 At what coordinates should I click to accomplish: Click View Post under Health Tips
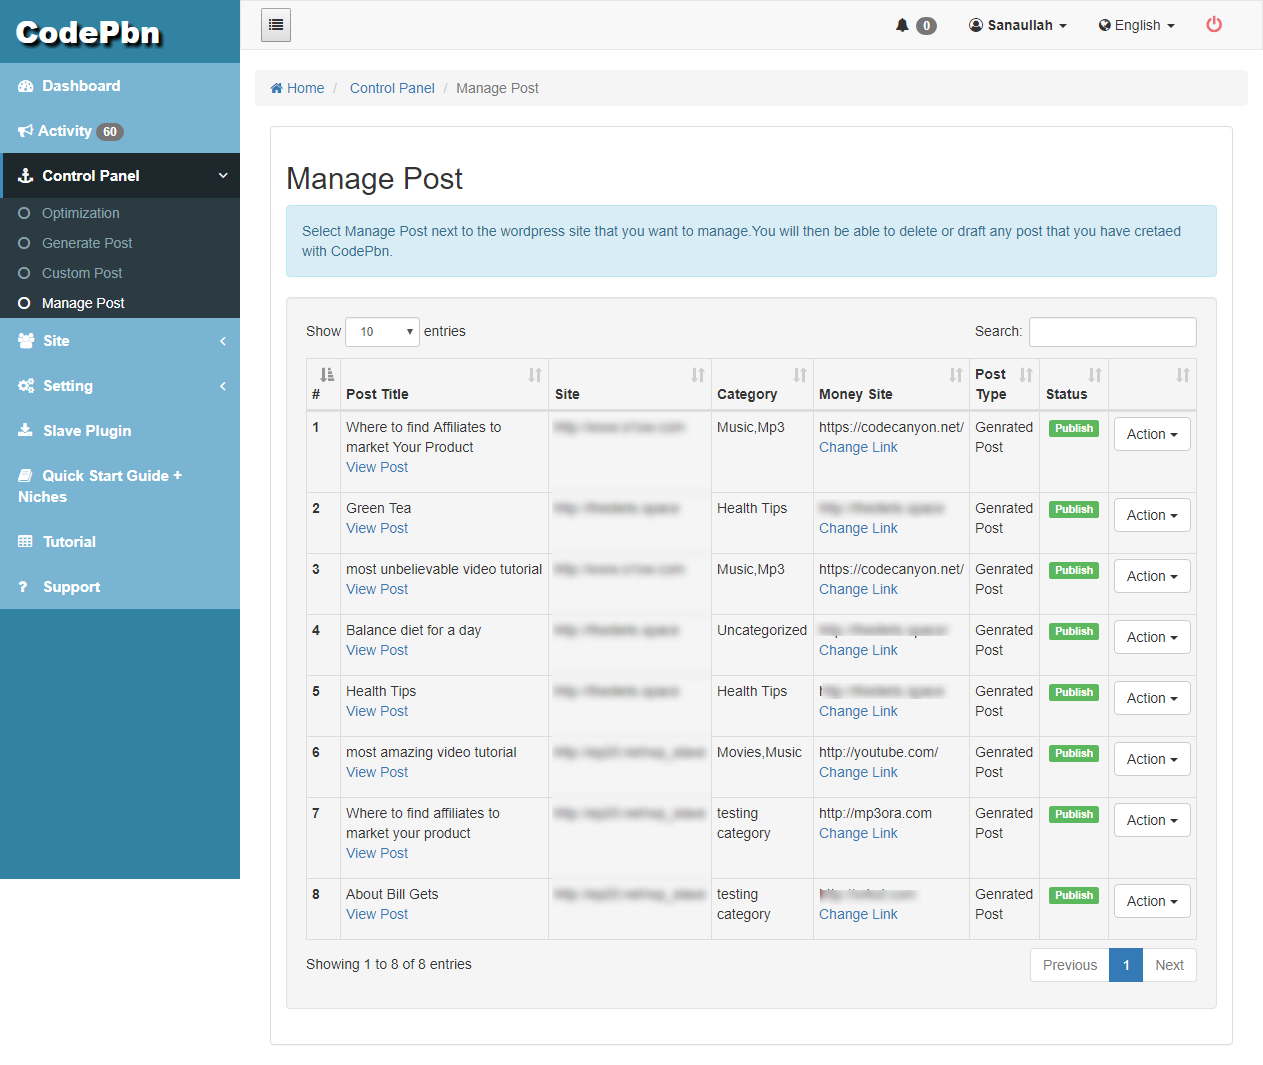pos(377,711)
